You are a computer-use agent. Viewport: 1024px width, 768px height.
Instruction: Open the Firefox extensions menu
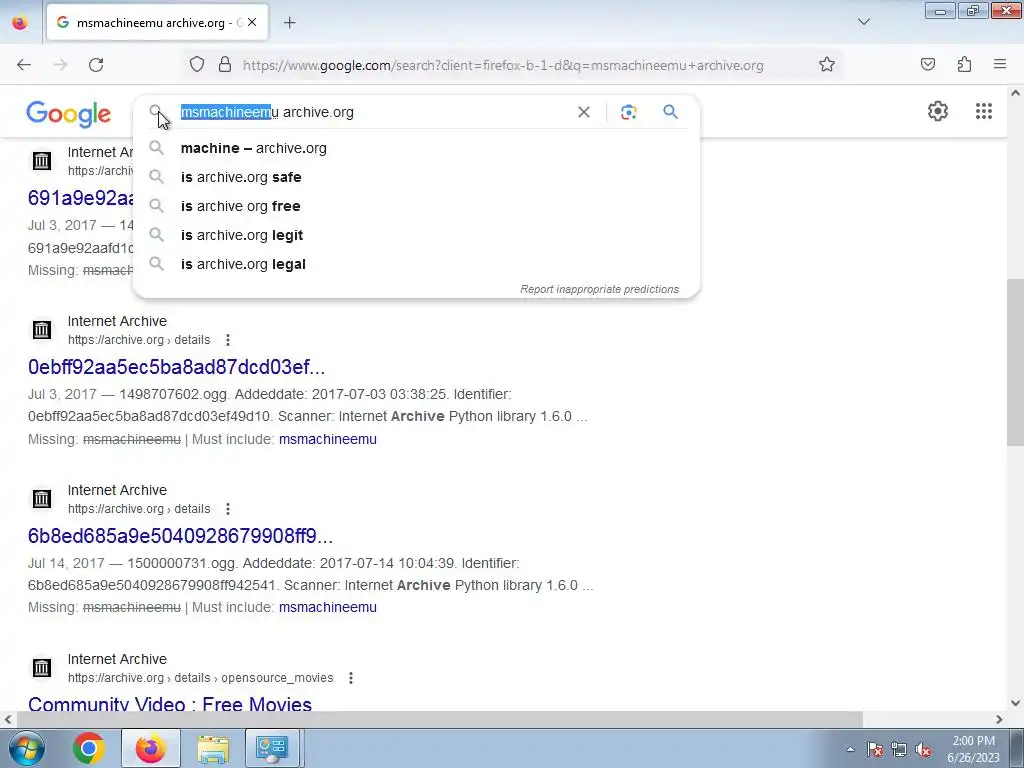pyautogui.click(x=964, y=65)
